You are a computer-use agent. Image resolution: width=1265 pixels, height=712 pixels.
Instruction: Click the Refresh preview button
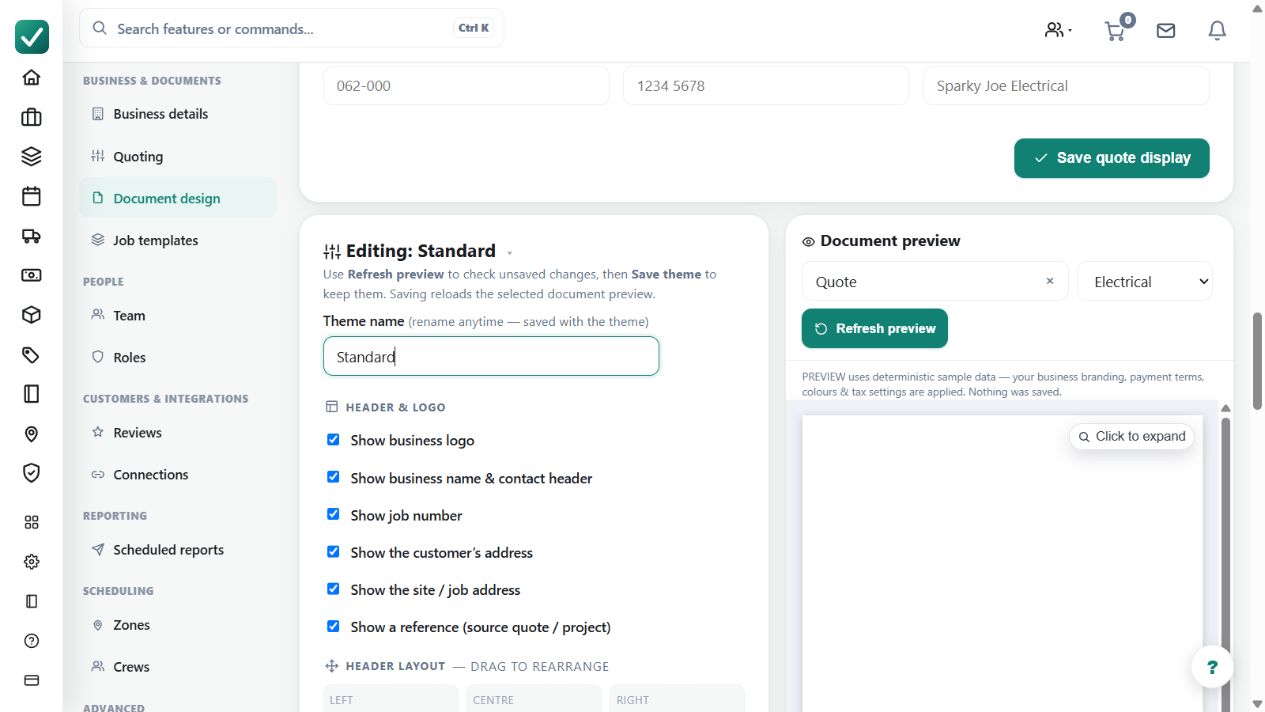click(x=875, y=328)
